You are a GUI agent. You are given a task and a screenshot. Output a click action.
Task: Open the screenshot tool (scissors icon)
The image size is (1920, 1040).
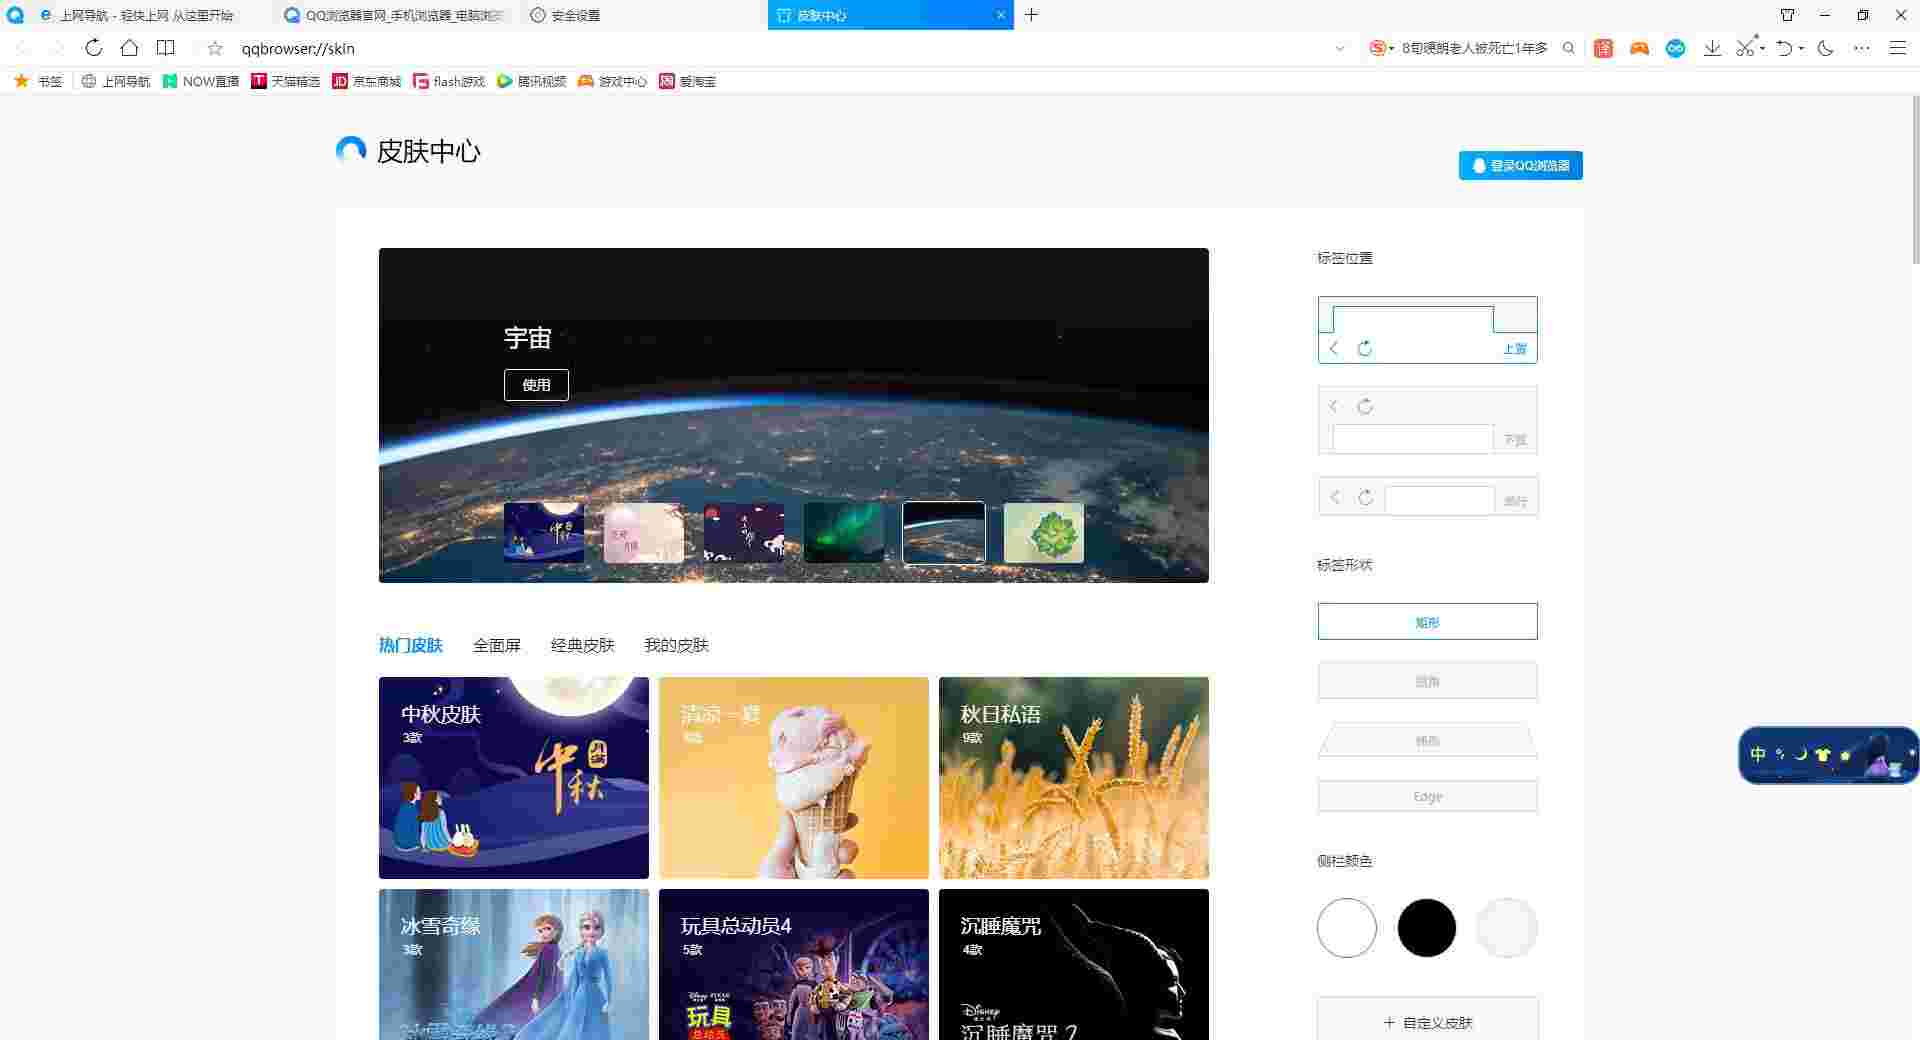pos(1745,48)
